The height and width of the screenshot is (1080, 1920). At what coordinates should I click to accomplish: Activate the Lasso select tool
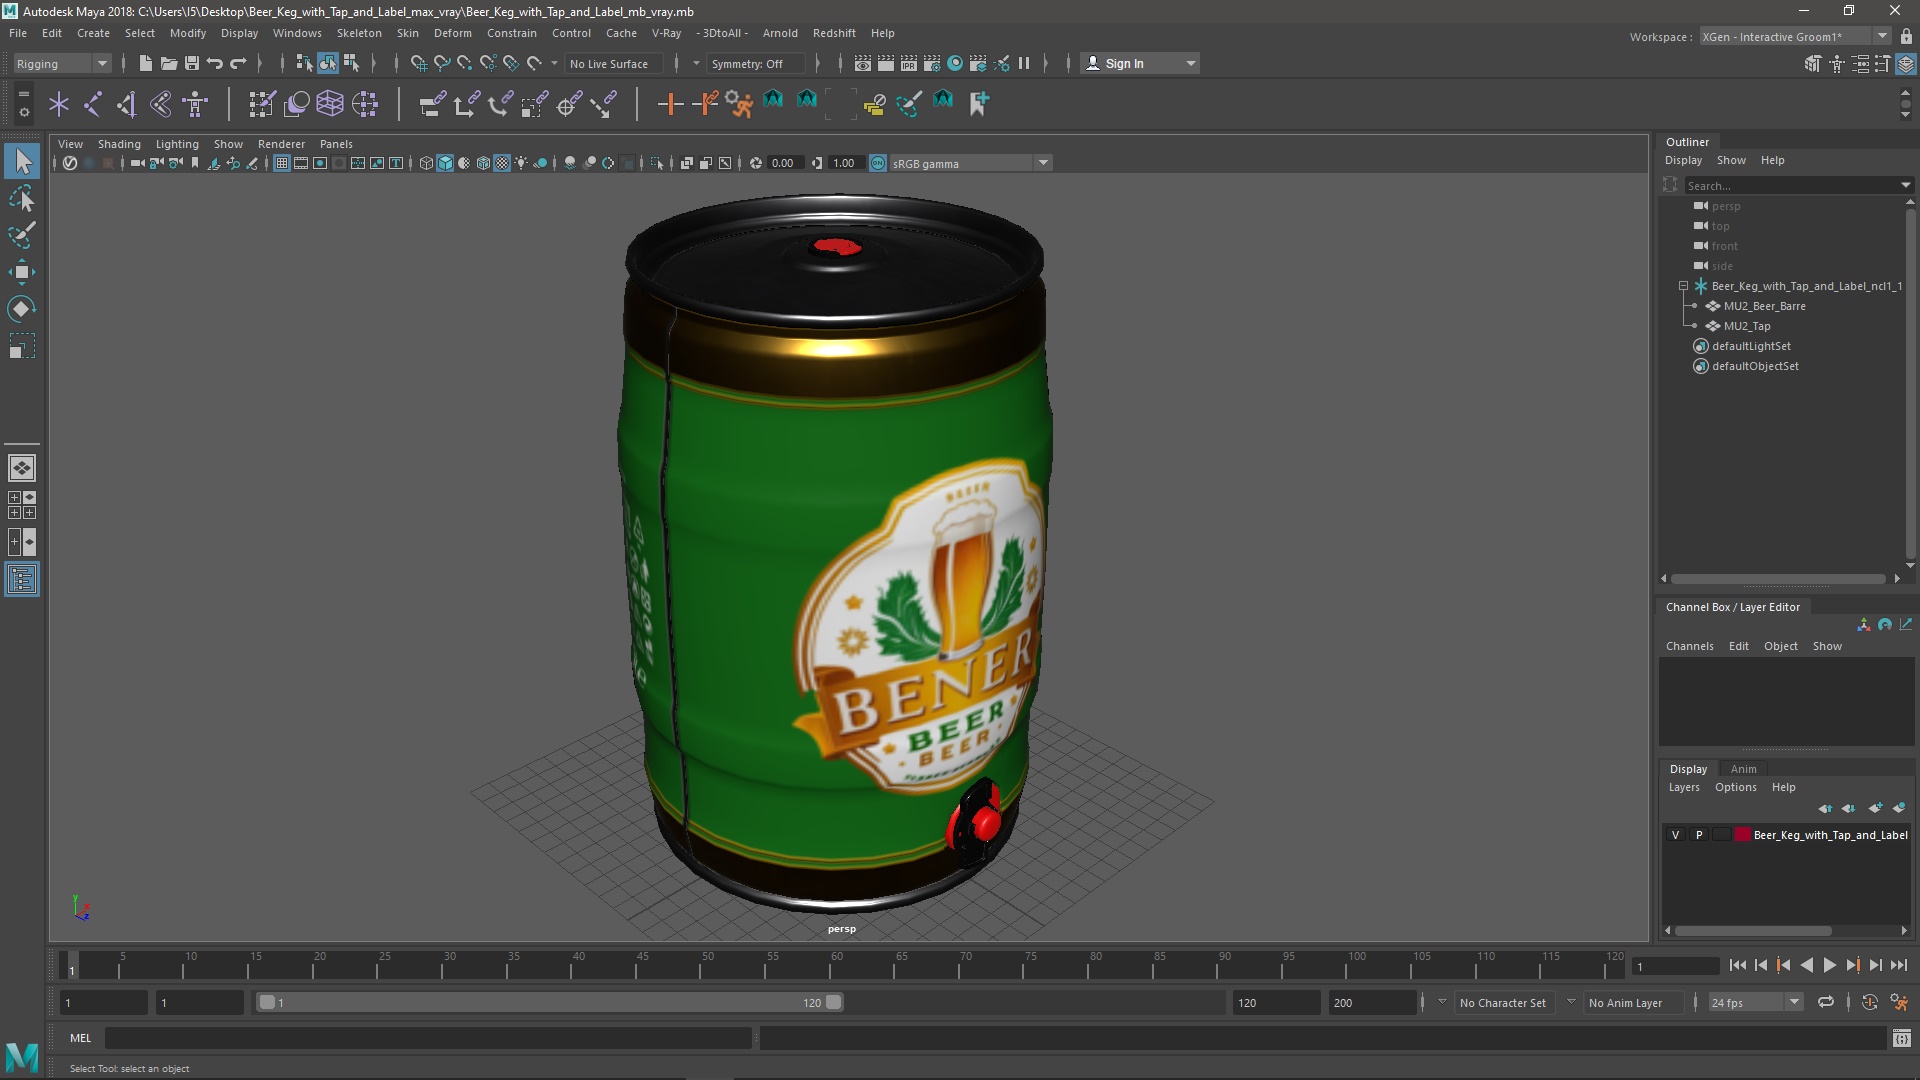(22, 198)
